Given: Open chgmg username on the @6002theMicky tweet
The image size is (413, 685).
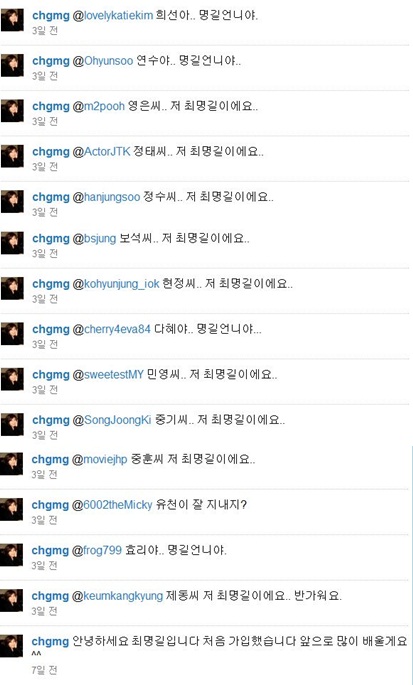Looking at the screenshot, I should tap(50, 505).
